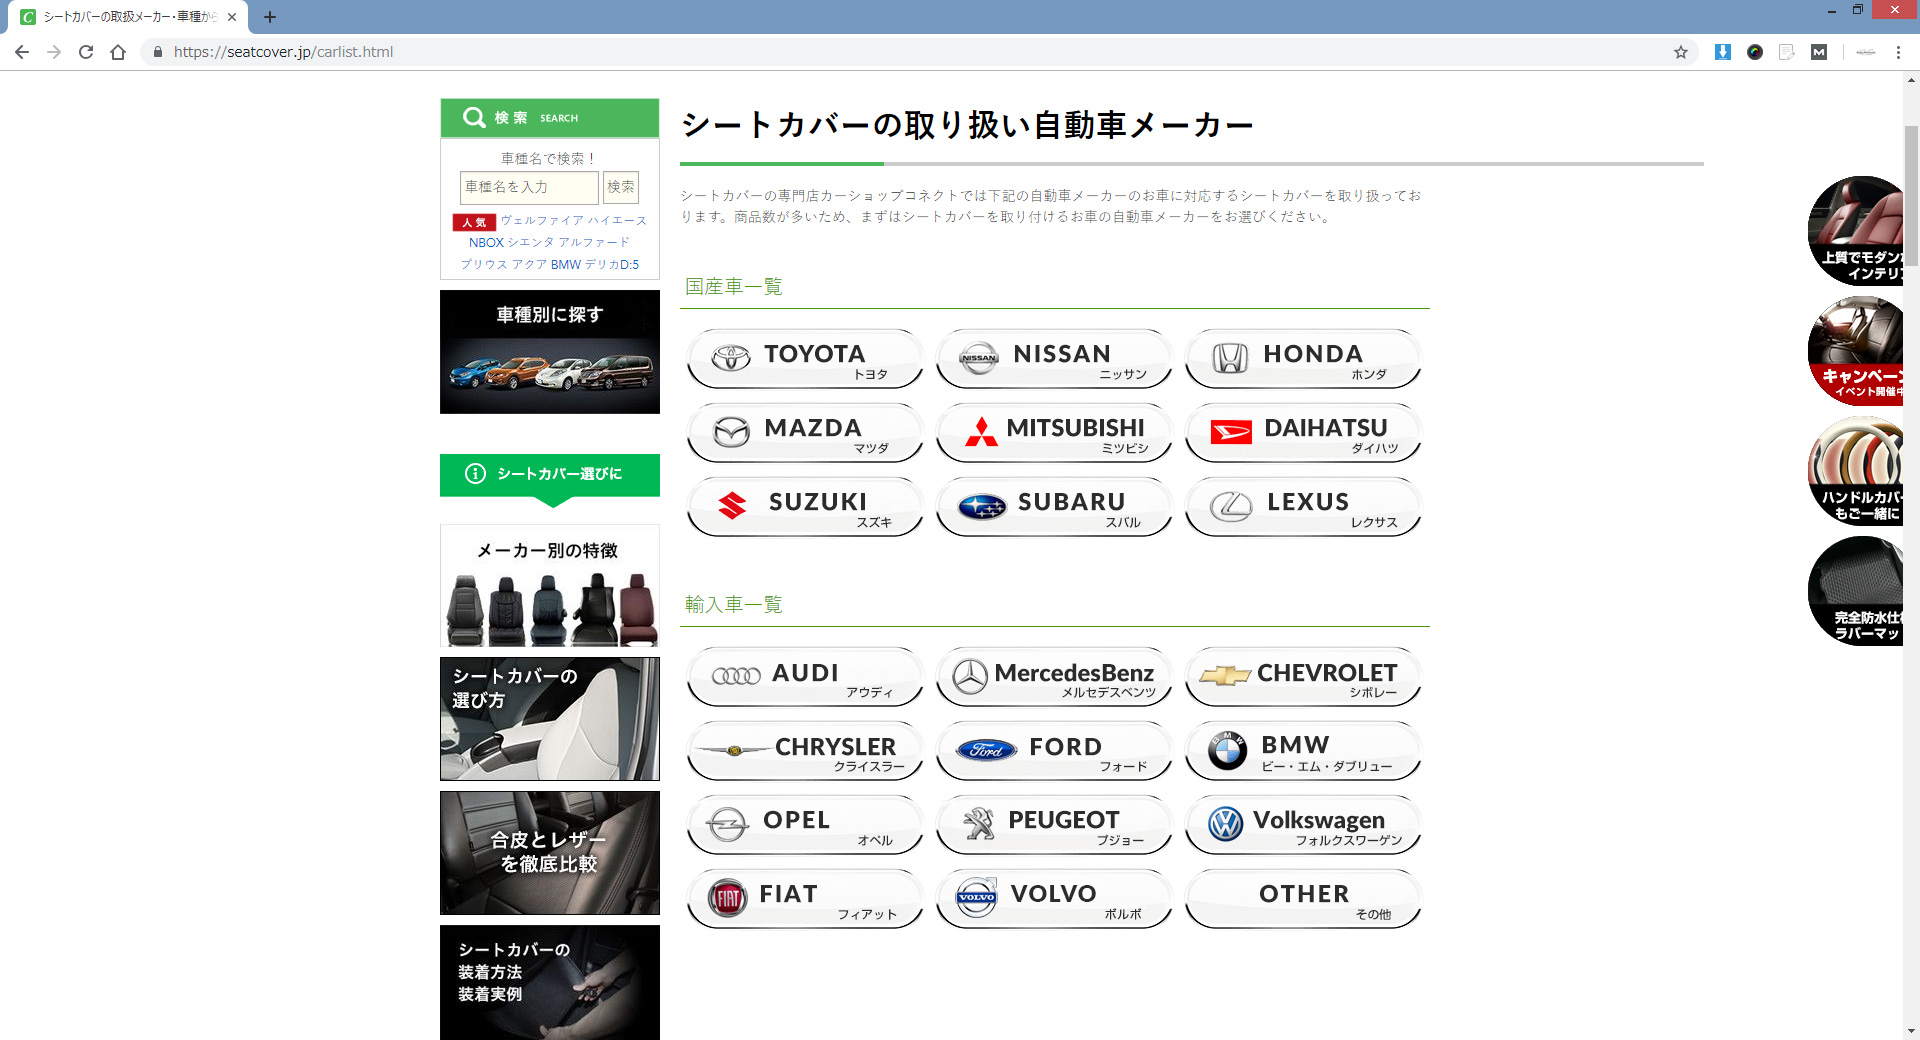Screen dimensions: 1920x1040
Task: Open the SUZUKI manufacturer button
Action: tap(805, 507)
